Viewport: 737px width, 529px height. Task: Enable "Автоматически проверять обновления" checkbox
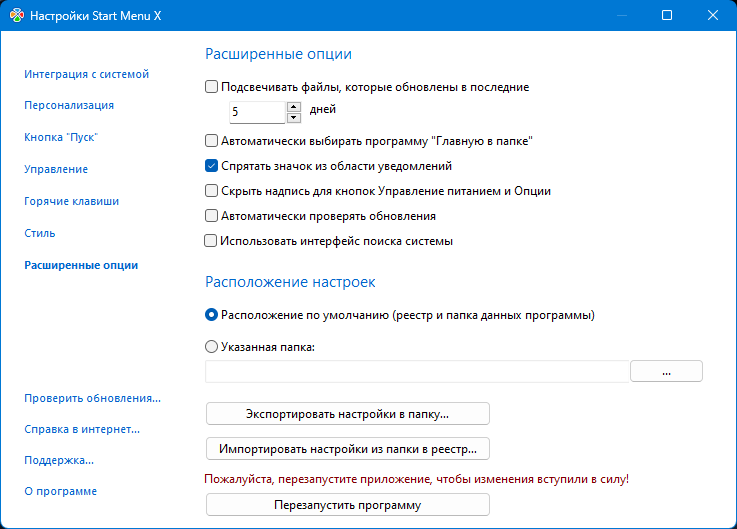coord(211,215)
